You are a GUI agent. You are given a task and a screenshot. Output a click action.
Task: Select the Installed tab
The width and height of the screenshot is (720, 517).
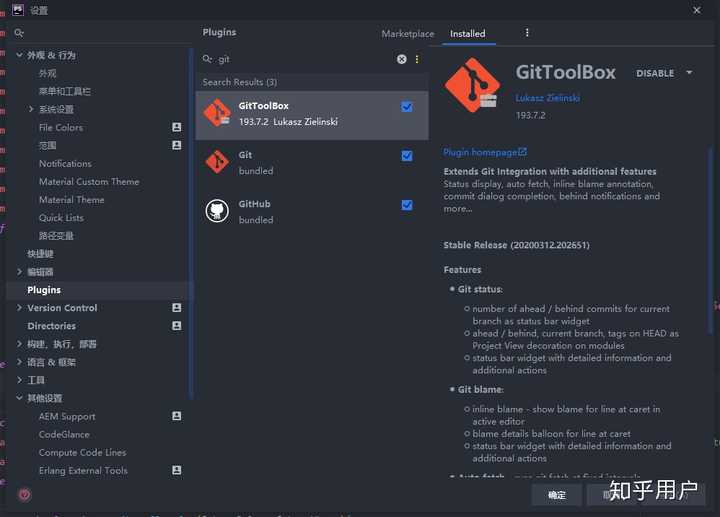tap(467, 34)
